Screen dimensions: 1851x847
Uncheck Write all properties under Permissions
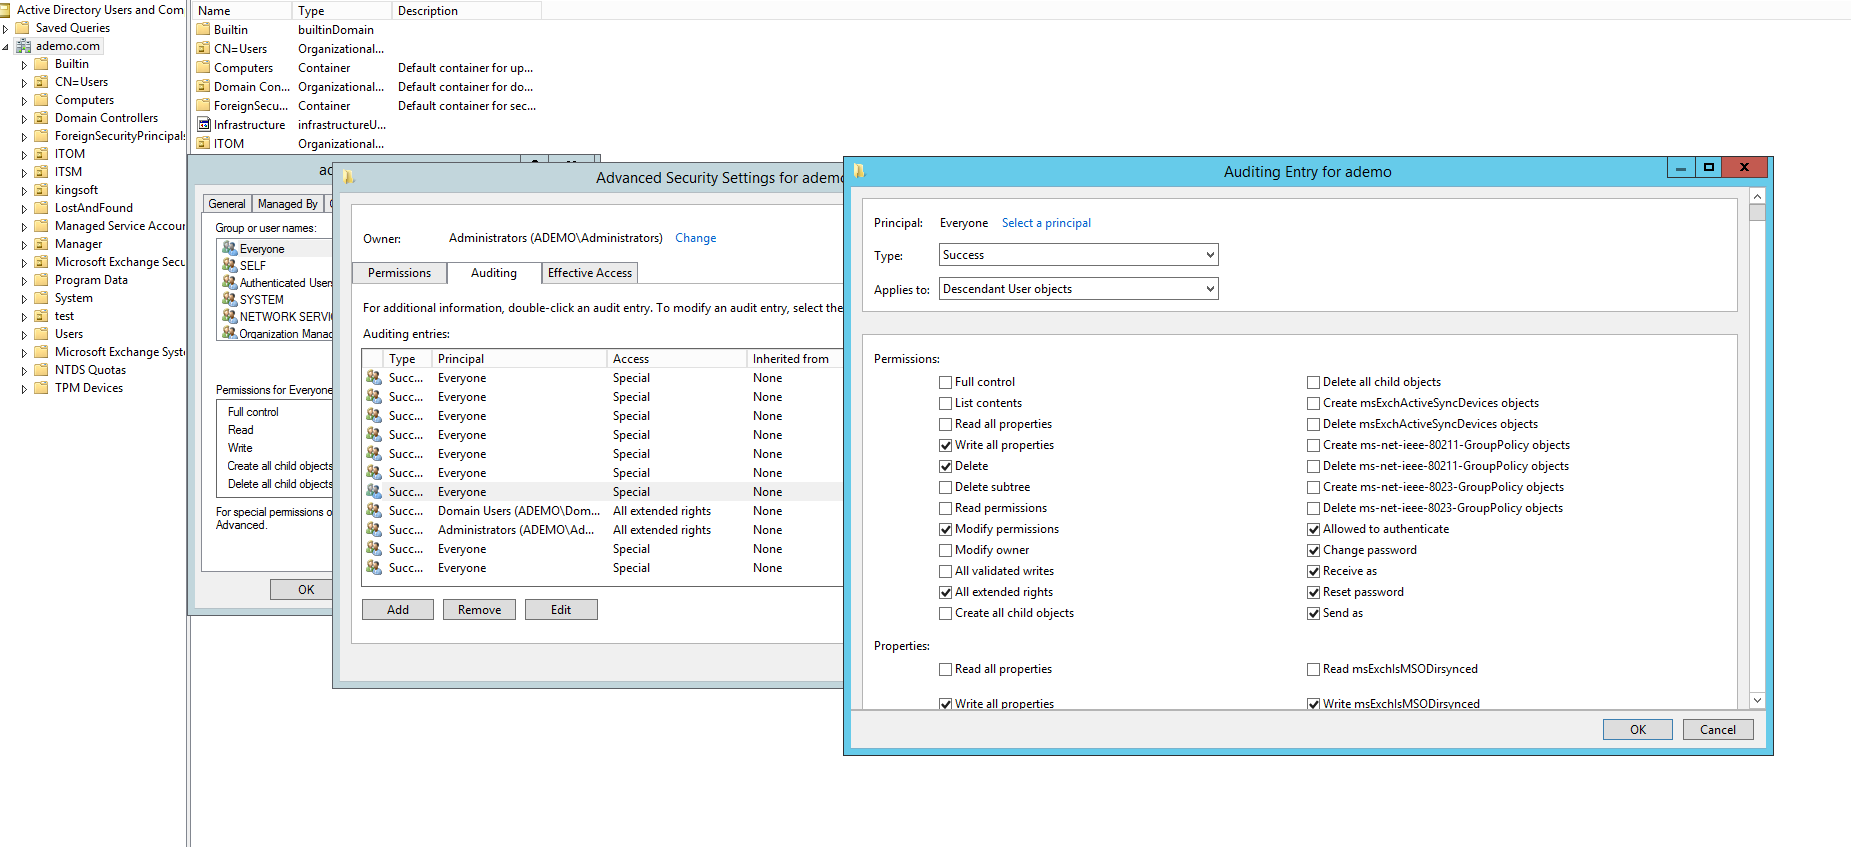pos(946,445)
